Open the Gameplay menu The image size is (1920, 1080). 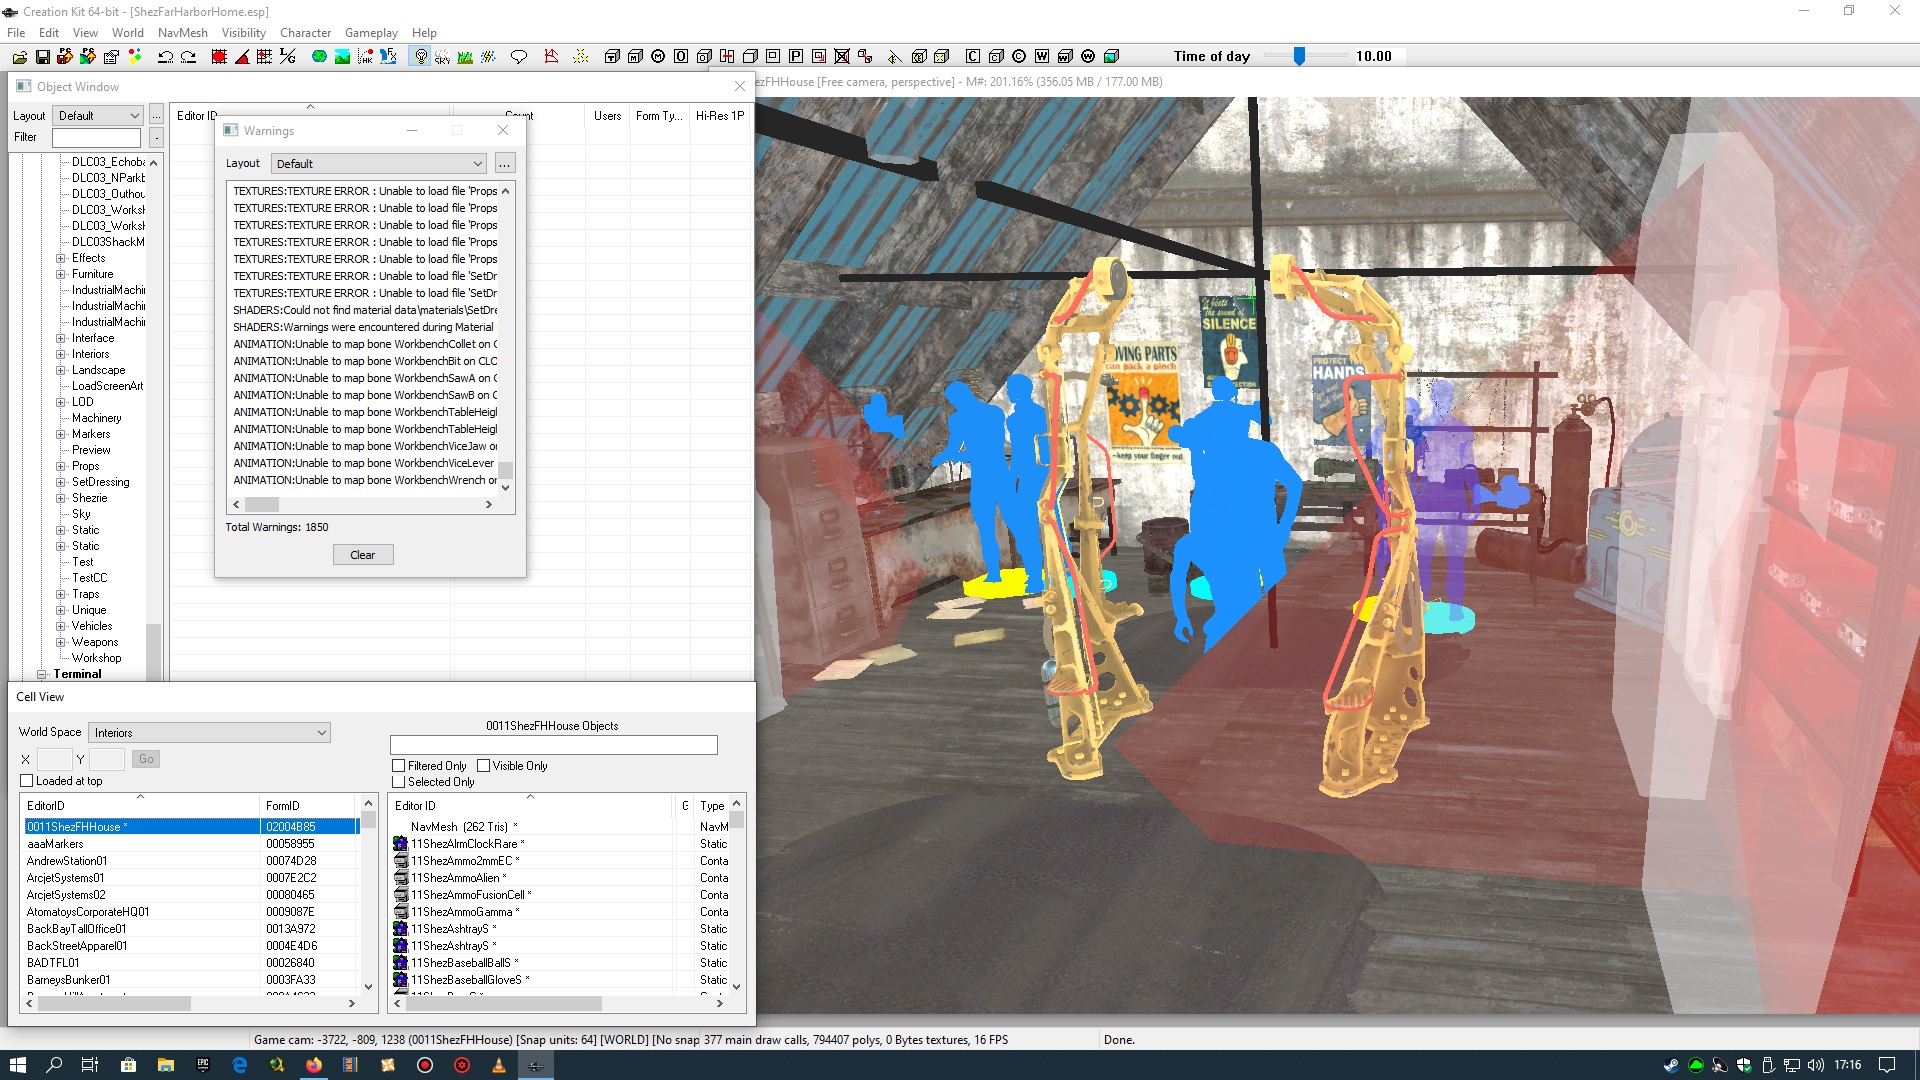click(x=371, y=33)
